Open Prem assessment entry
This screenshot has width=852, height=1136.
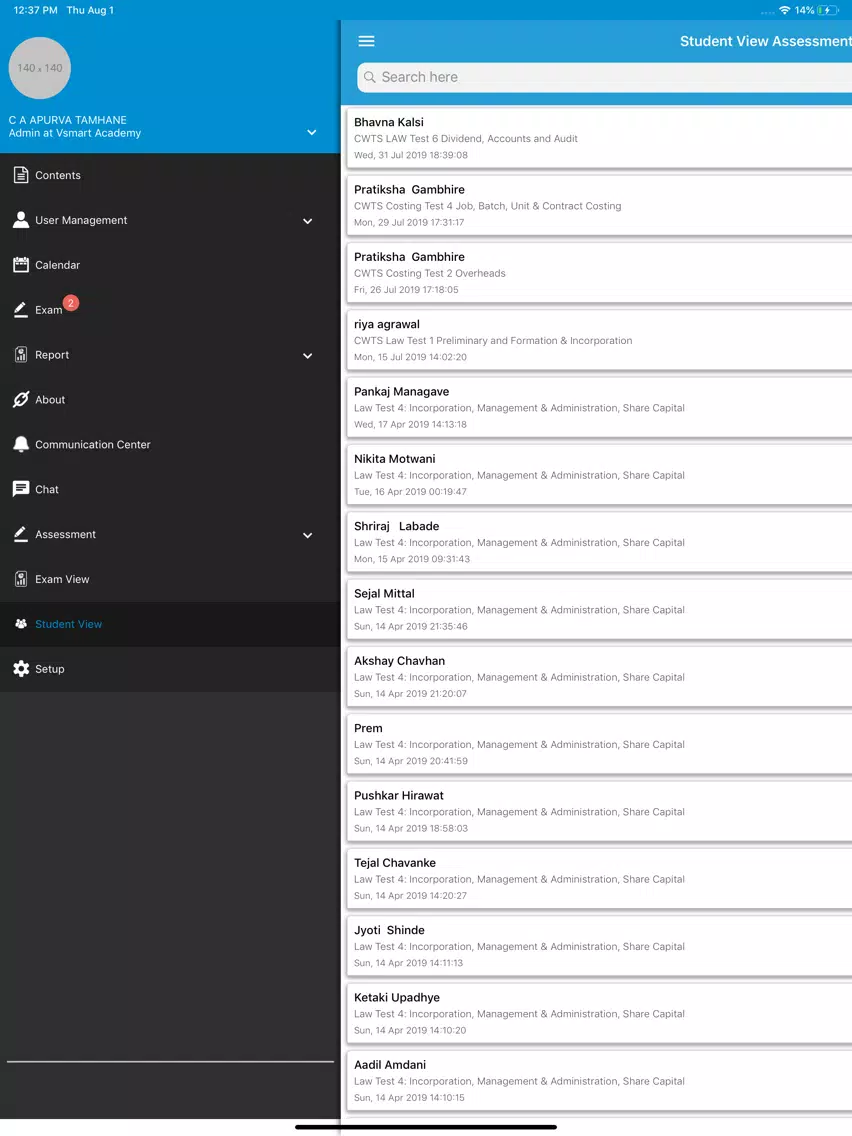coord(599,744)
